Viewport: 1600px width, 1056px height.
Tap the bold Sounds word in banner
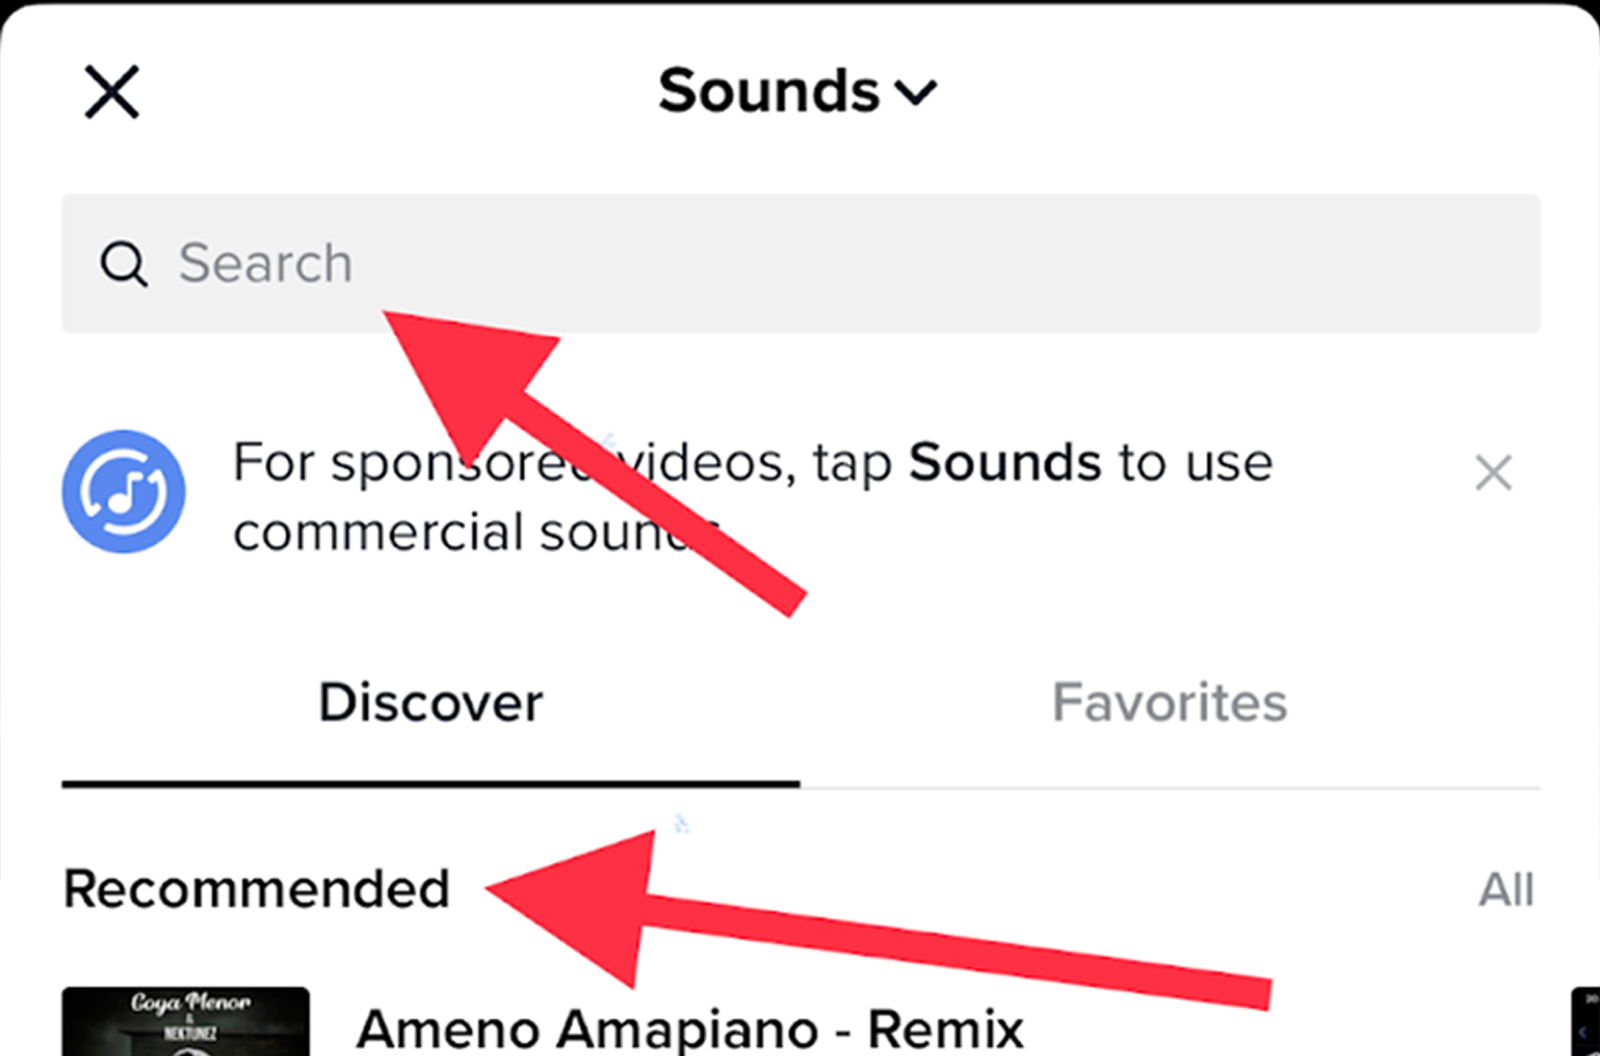(1004, 463)
